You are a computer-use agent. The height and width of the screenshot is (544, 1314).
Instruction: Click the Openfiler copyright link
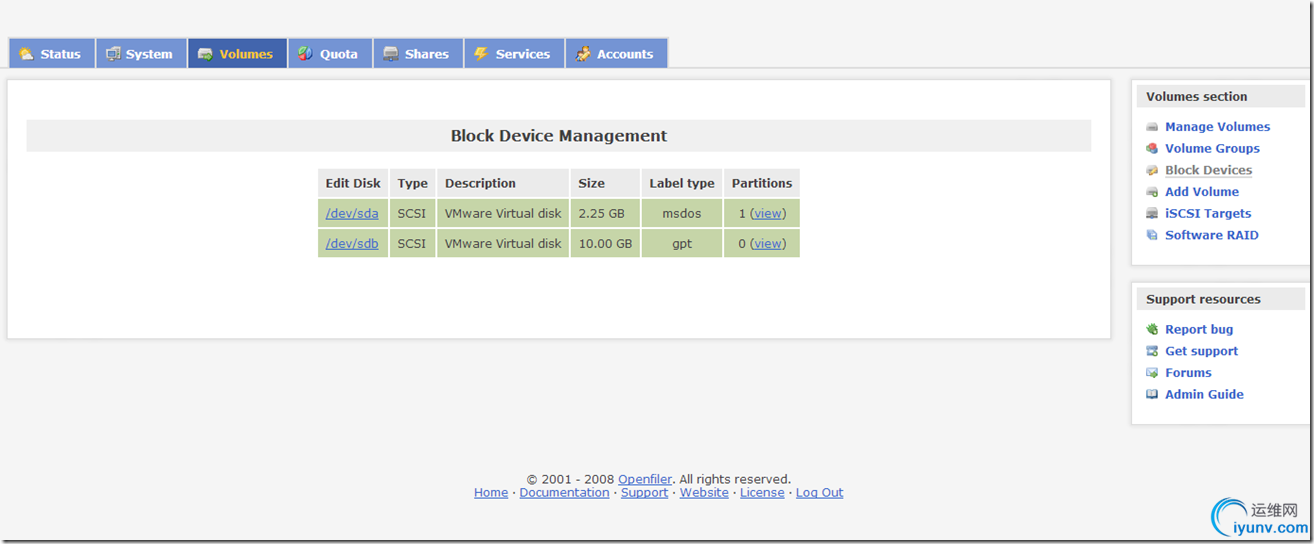(645, 480)
